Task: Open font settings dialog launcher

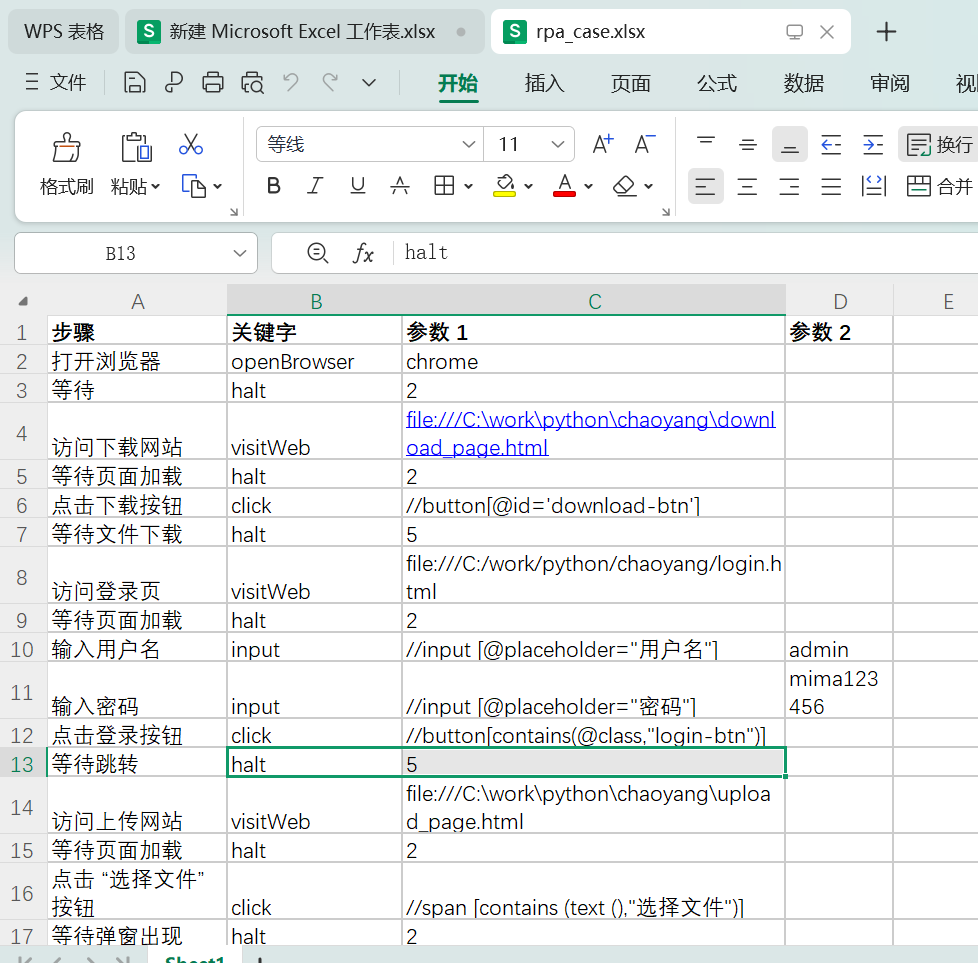Action: [x=666, y=212]
